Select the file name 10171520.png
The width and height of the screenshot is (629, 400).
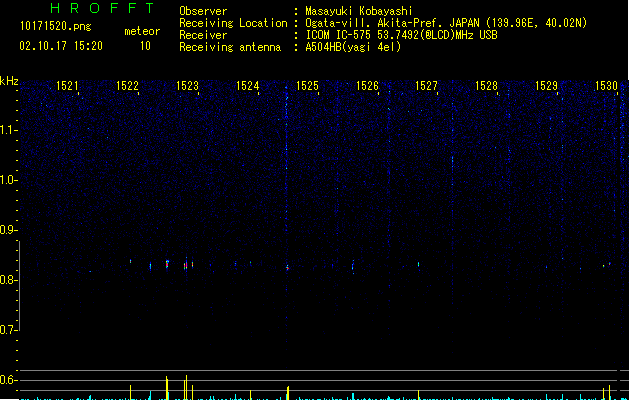pos(56,27)
